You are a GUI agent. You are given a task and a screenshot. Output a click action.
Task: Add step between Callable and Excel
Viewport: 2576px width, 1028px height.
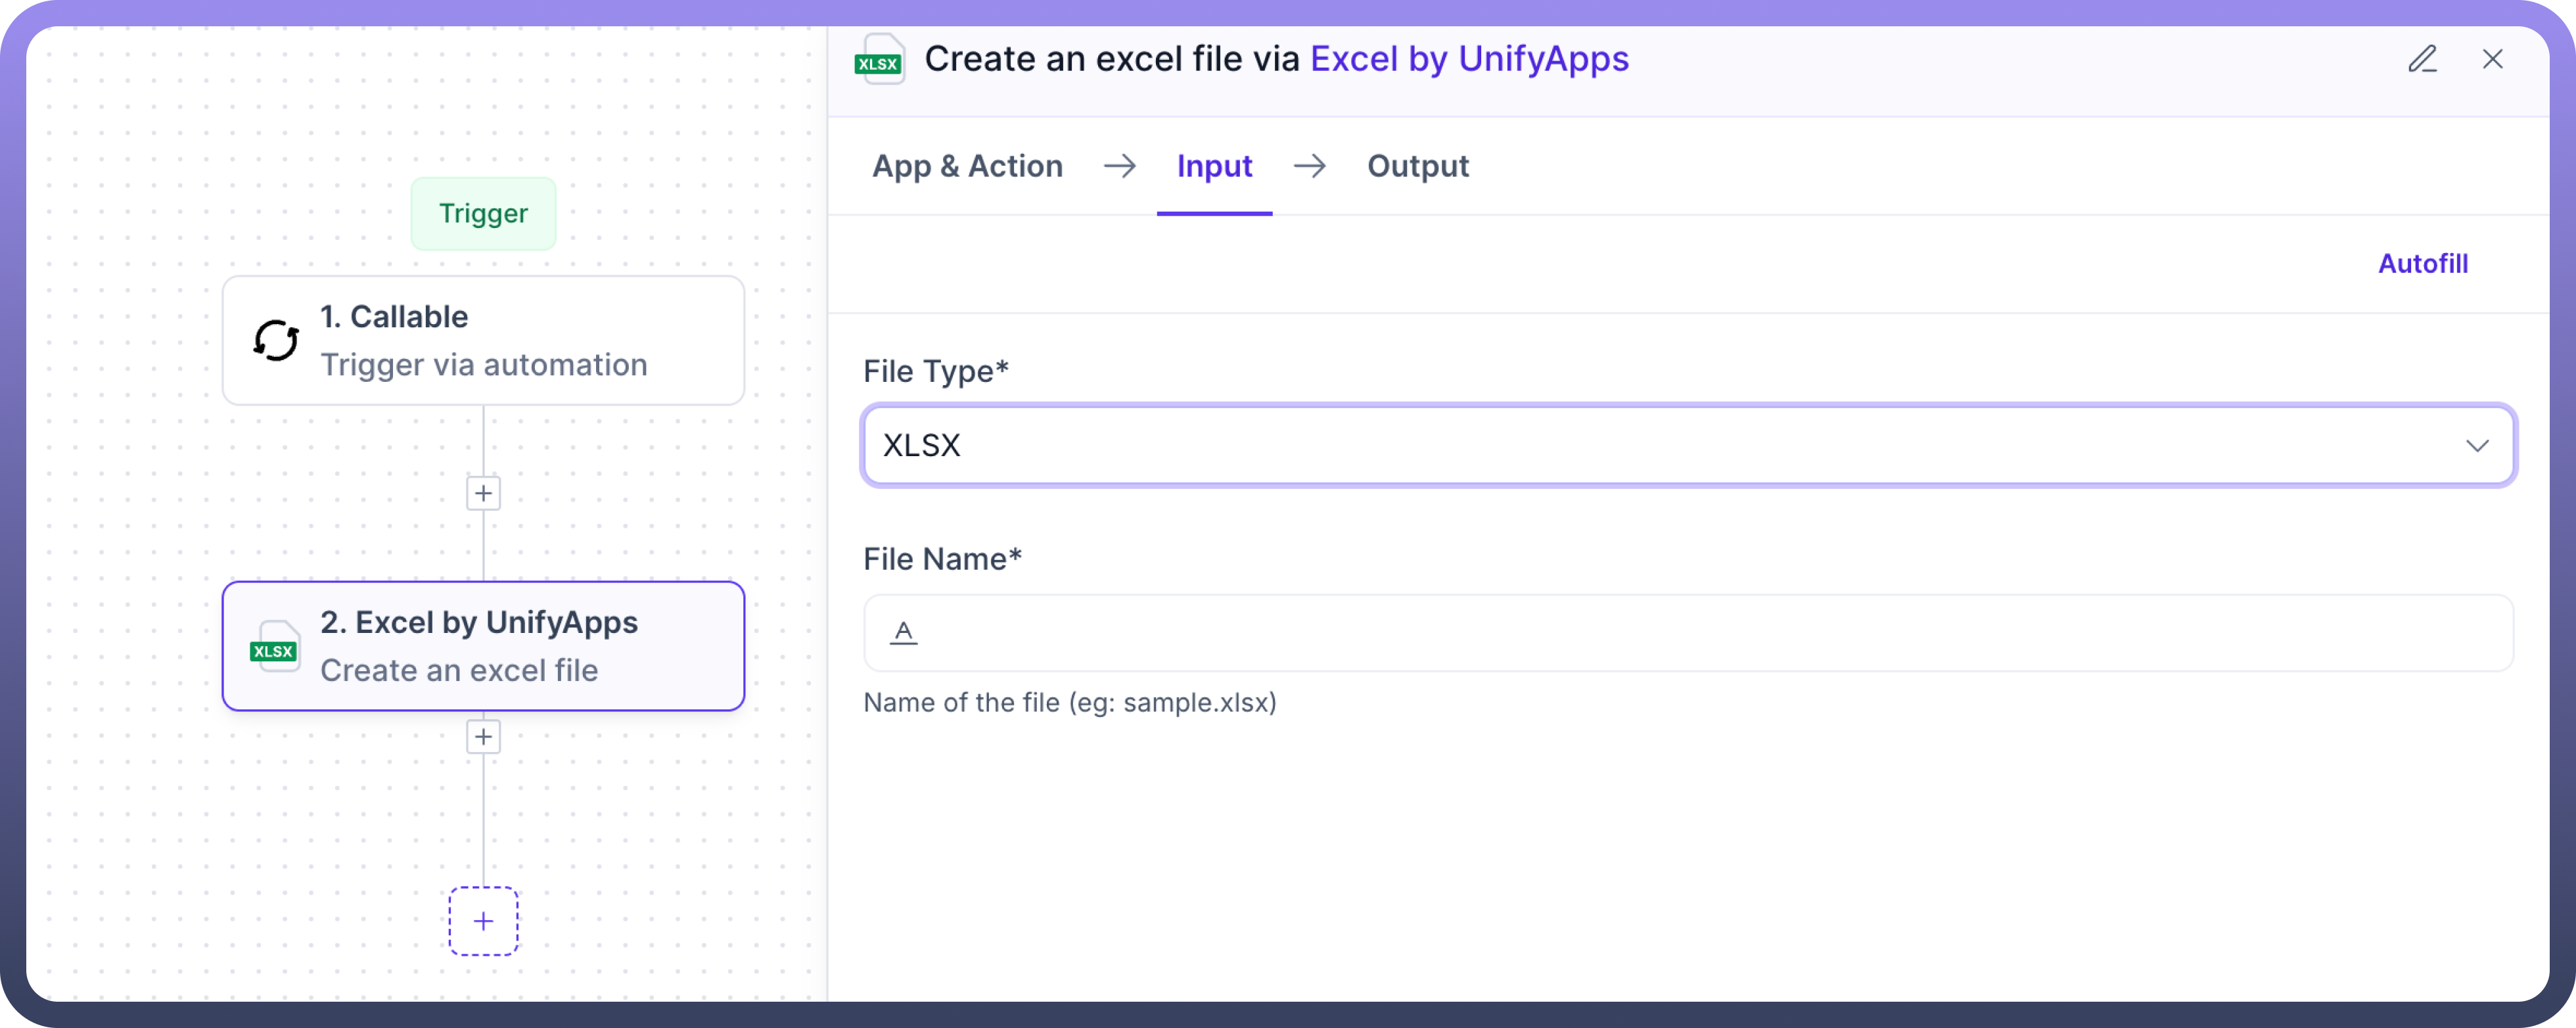pyautogui.click(x=483, y=493)
